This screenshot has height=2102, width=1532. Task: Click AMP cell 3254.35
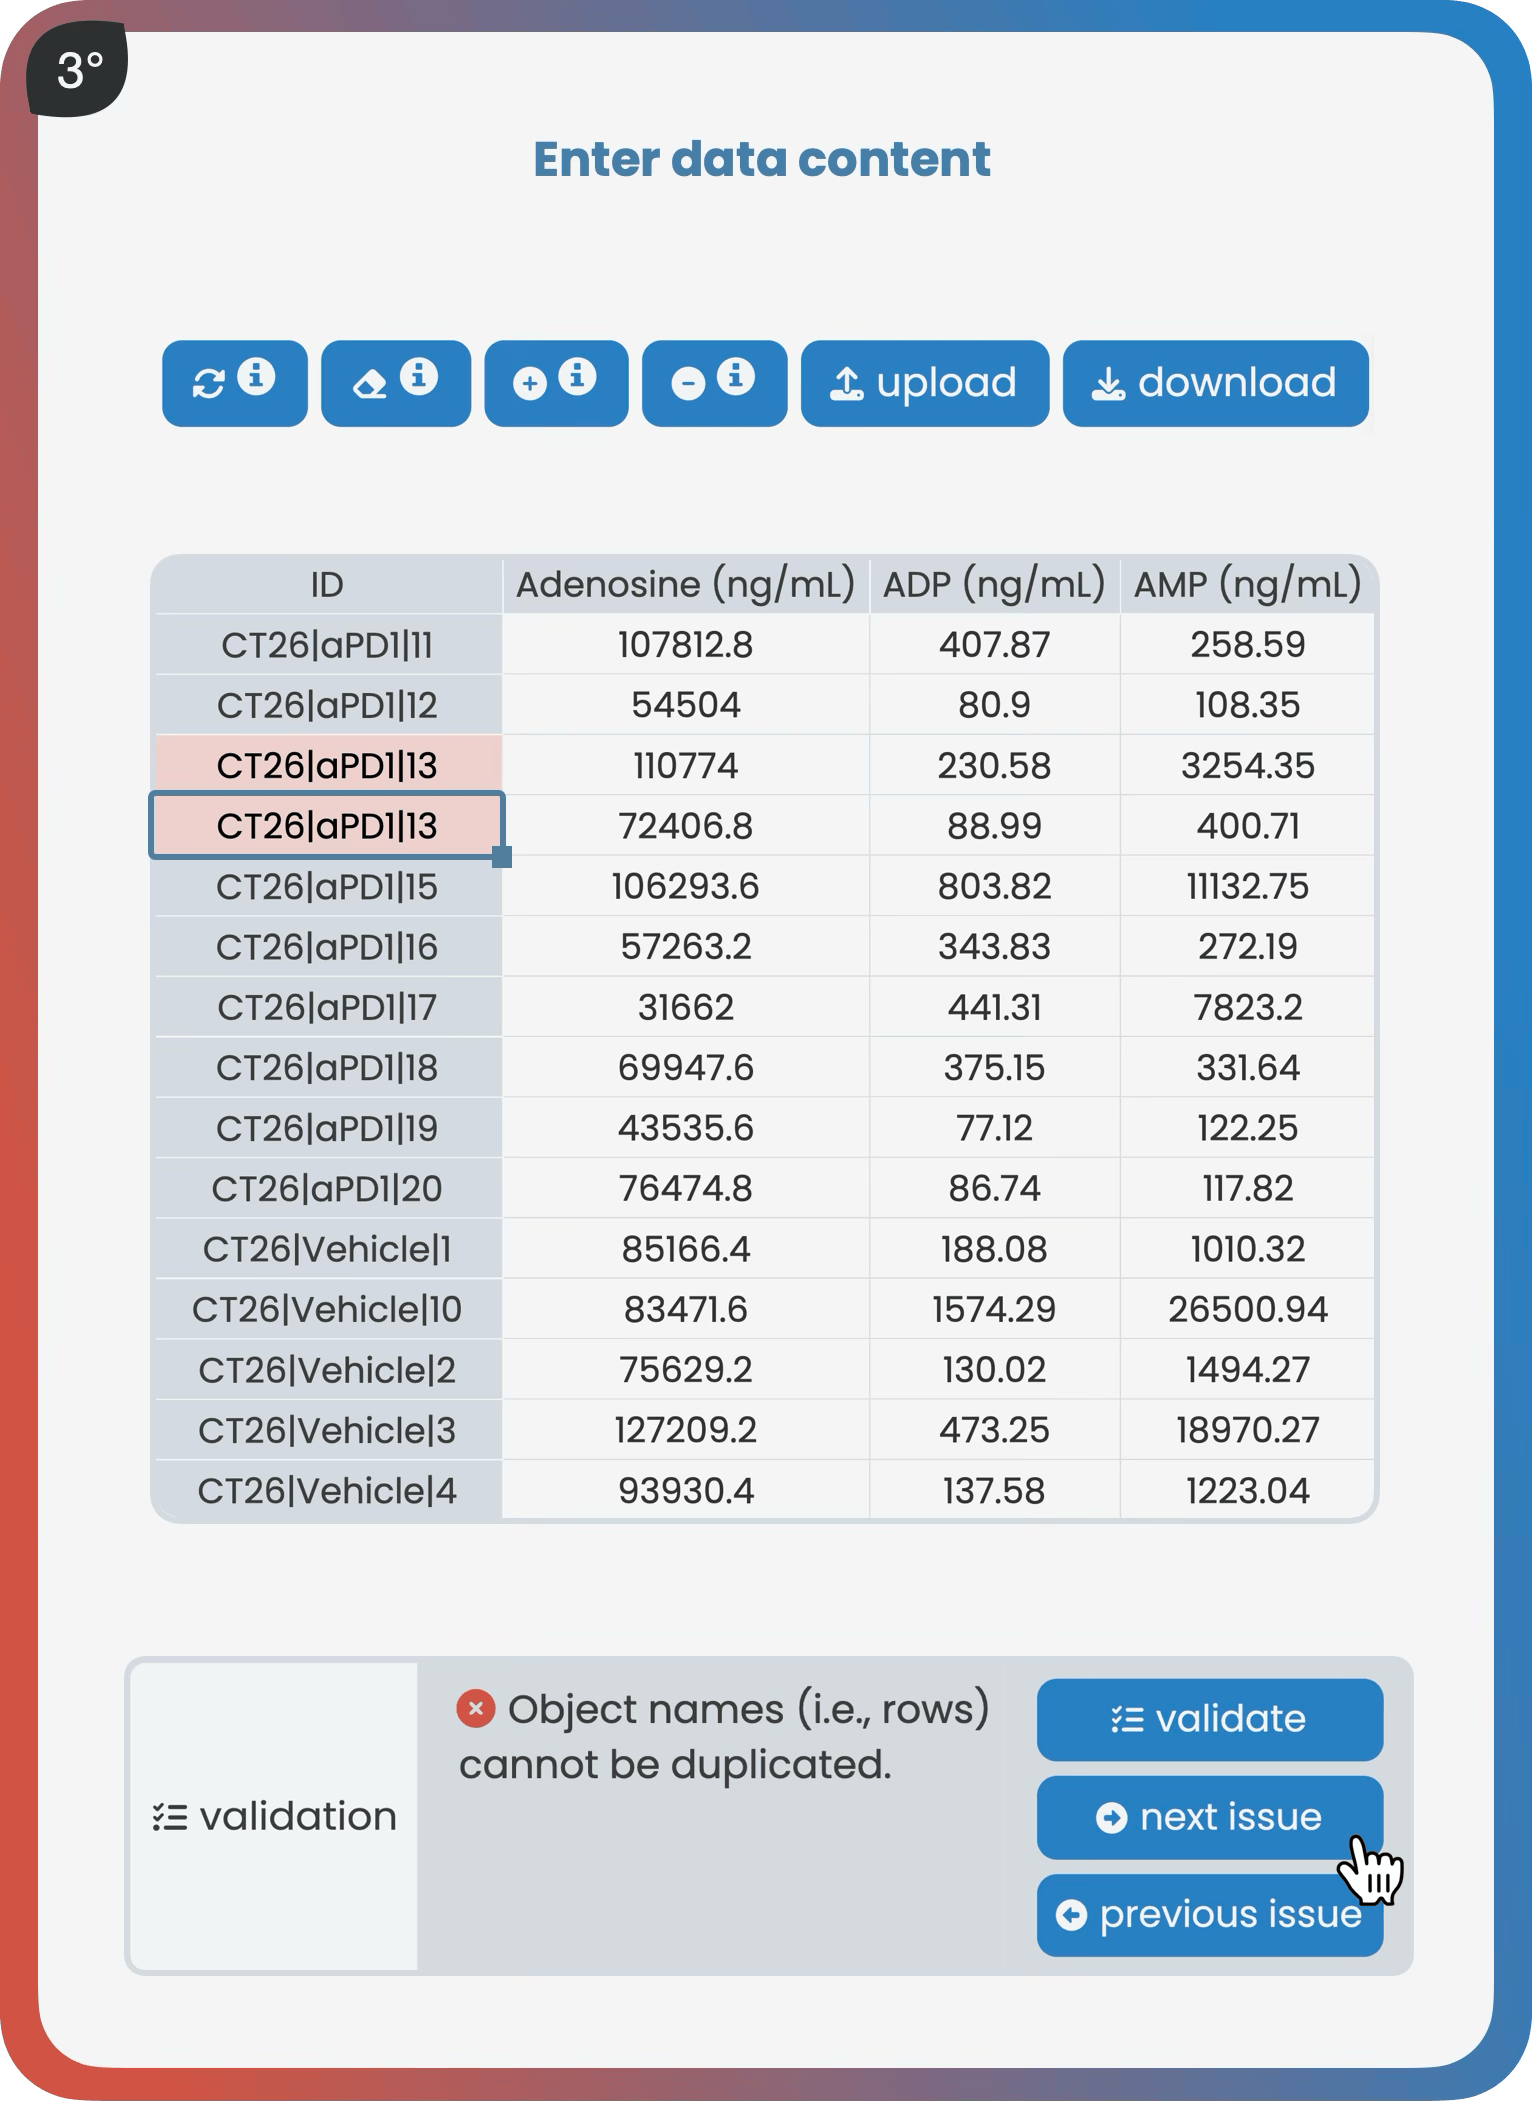point(1248,766)
